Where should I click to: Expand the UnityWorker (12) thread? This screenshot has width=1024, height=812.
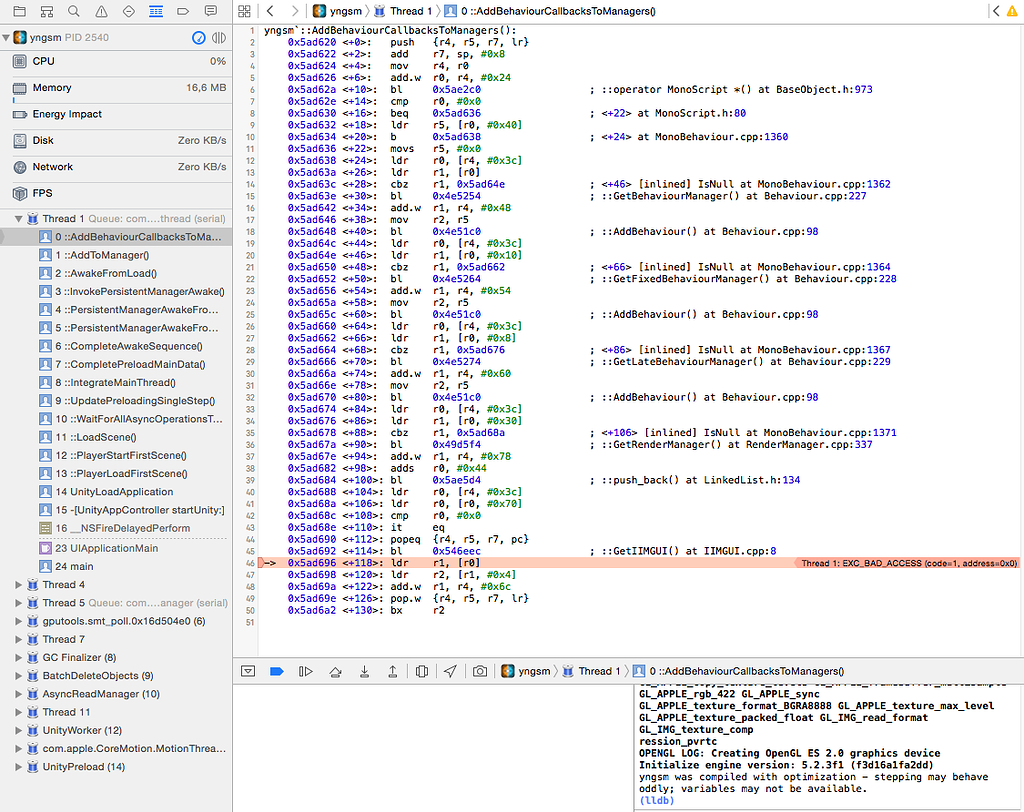[x=19, y=731]
